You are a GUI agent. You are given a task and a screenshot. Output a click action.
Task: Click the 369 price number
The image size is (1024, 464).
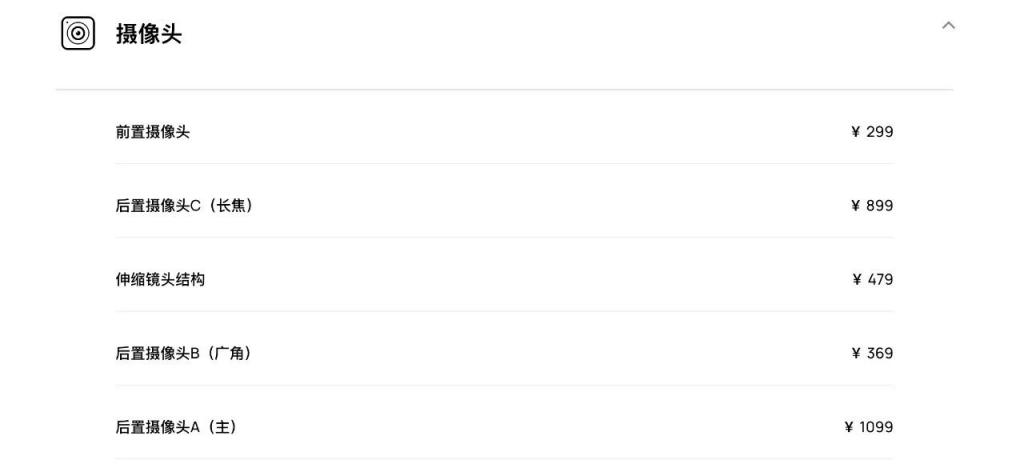(x=880, y=354)
